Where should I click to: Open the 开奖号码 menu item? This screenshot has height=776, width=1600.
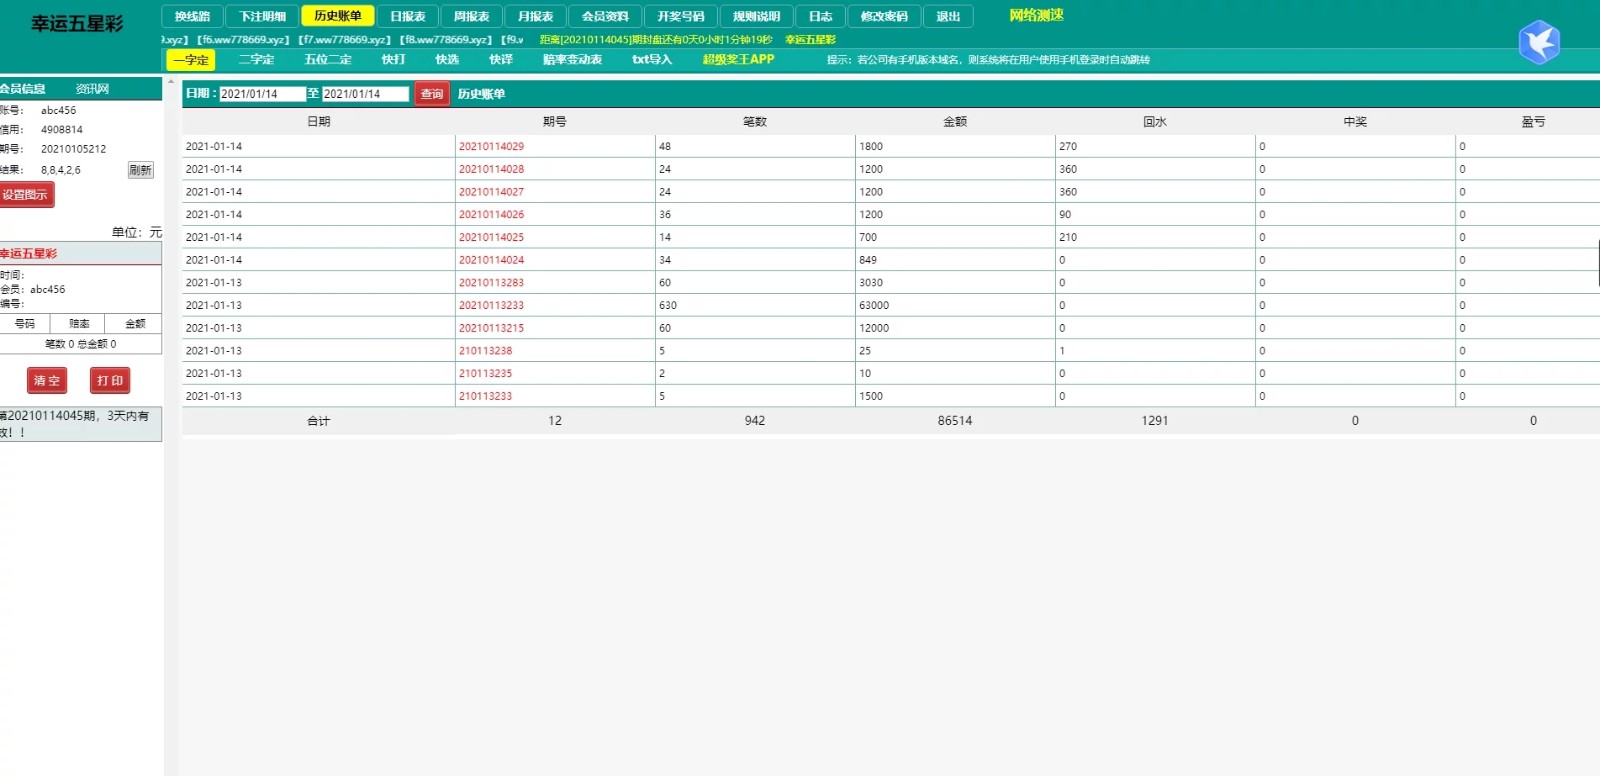pyautogui.click(x=680, y=16)
